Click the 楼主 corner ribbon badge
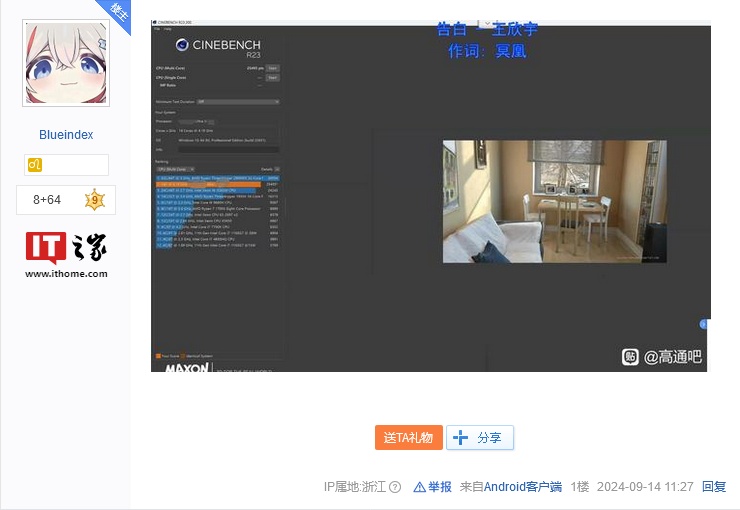This screenshot has height=510, width=740. (x=118, y=12)
